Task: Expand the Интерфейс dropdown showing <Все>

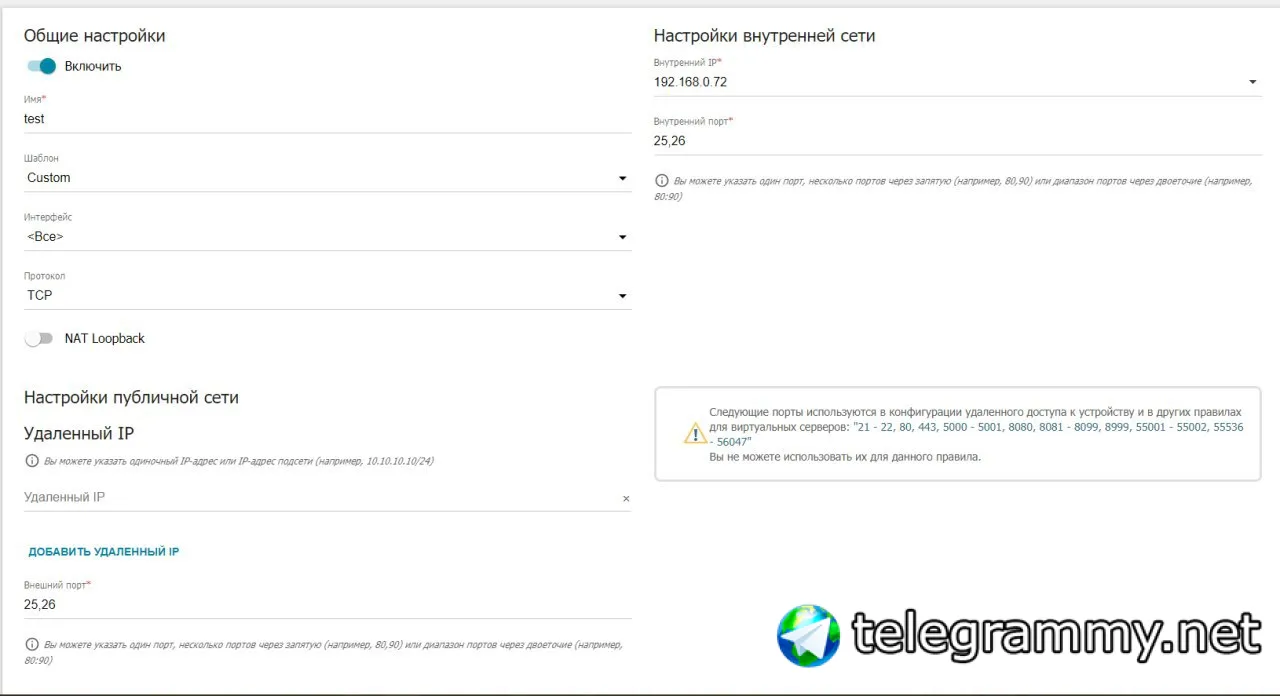Action: click(x=327, y=237)
